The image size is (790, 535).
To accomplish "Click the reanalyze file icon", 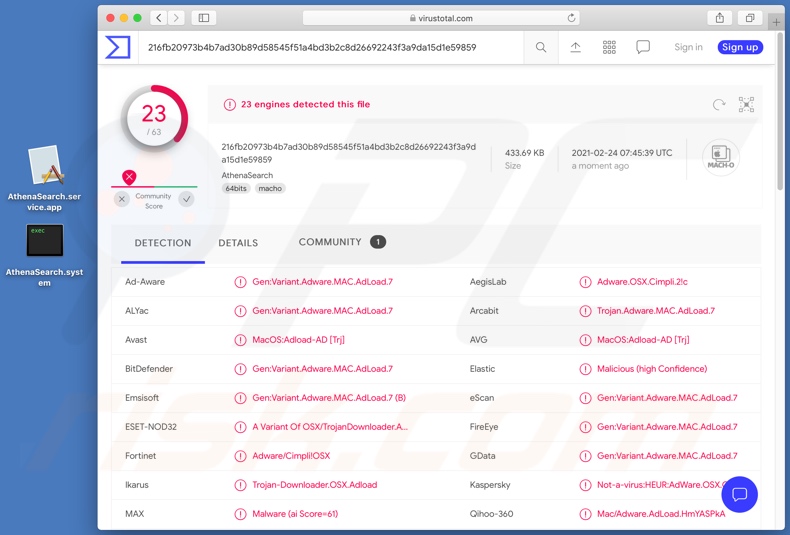I will coord(719,104).
